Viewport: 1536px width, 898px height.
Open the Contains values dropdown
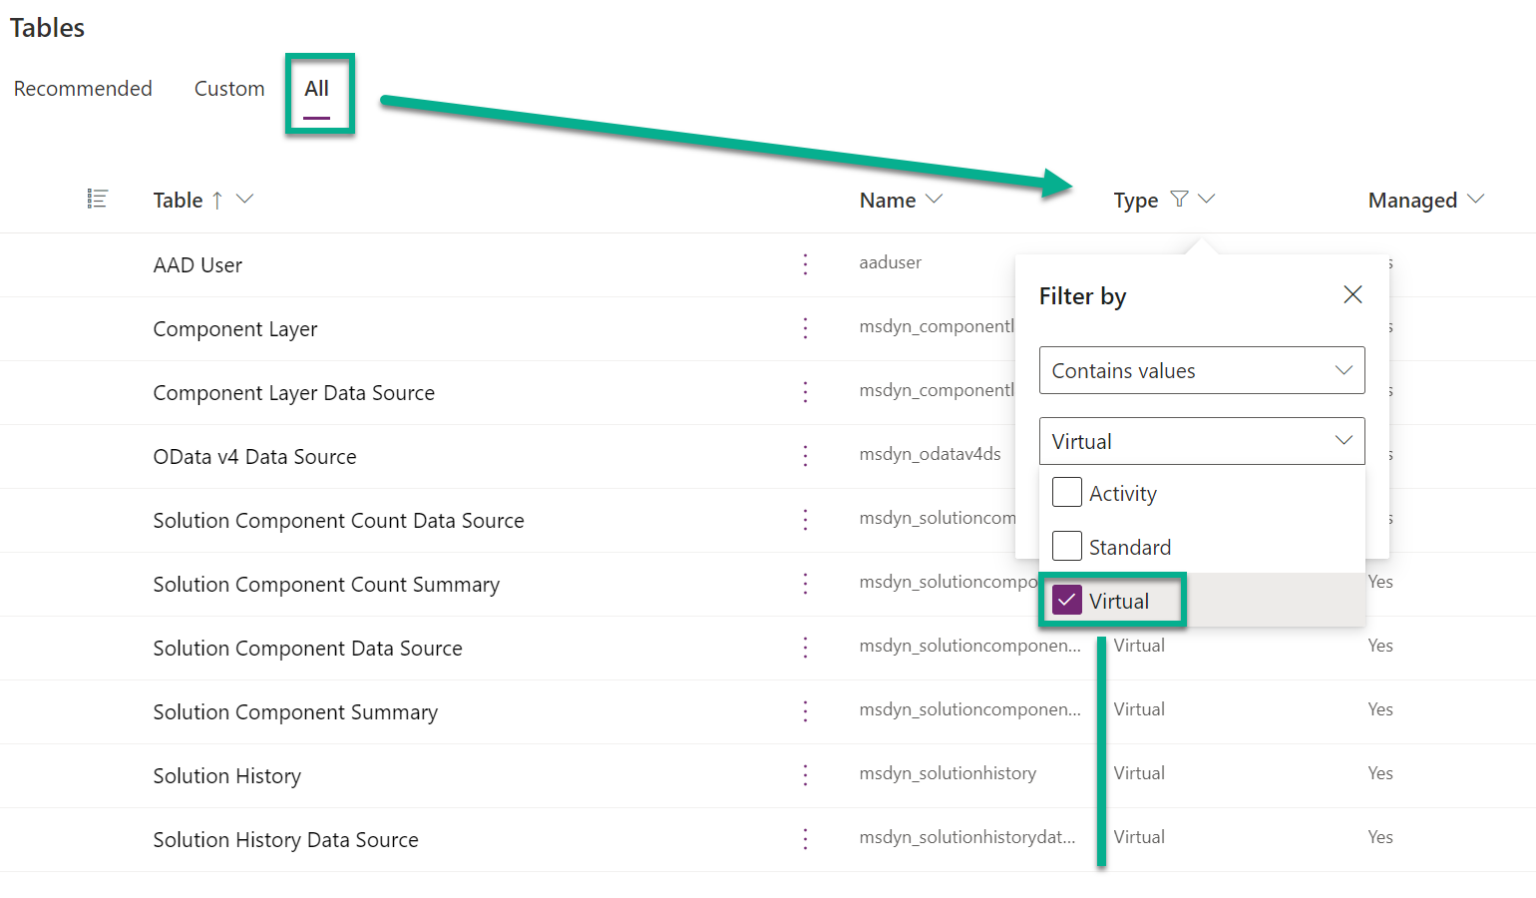click(1201, 370)
